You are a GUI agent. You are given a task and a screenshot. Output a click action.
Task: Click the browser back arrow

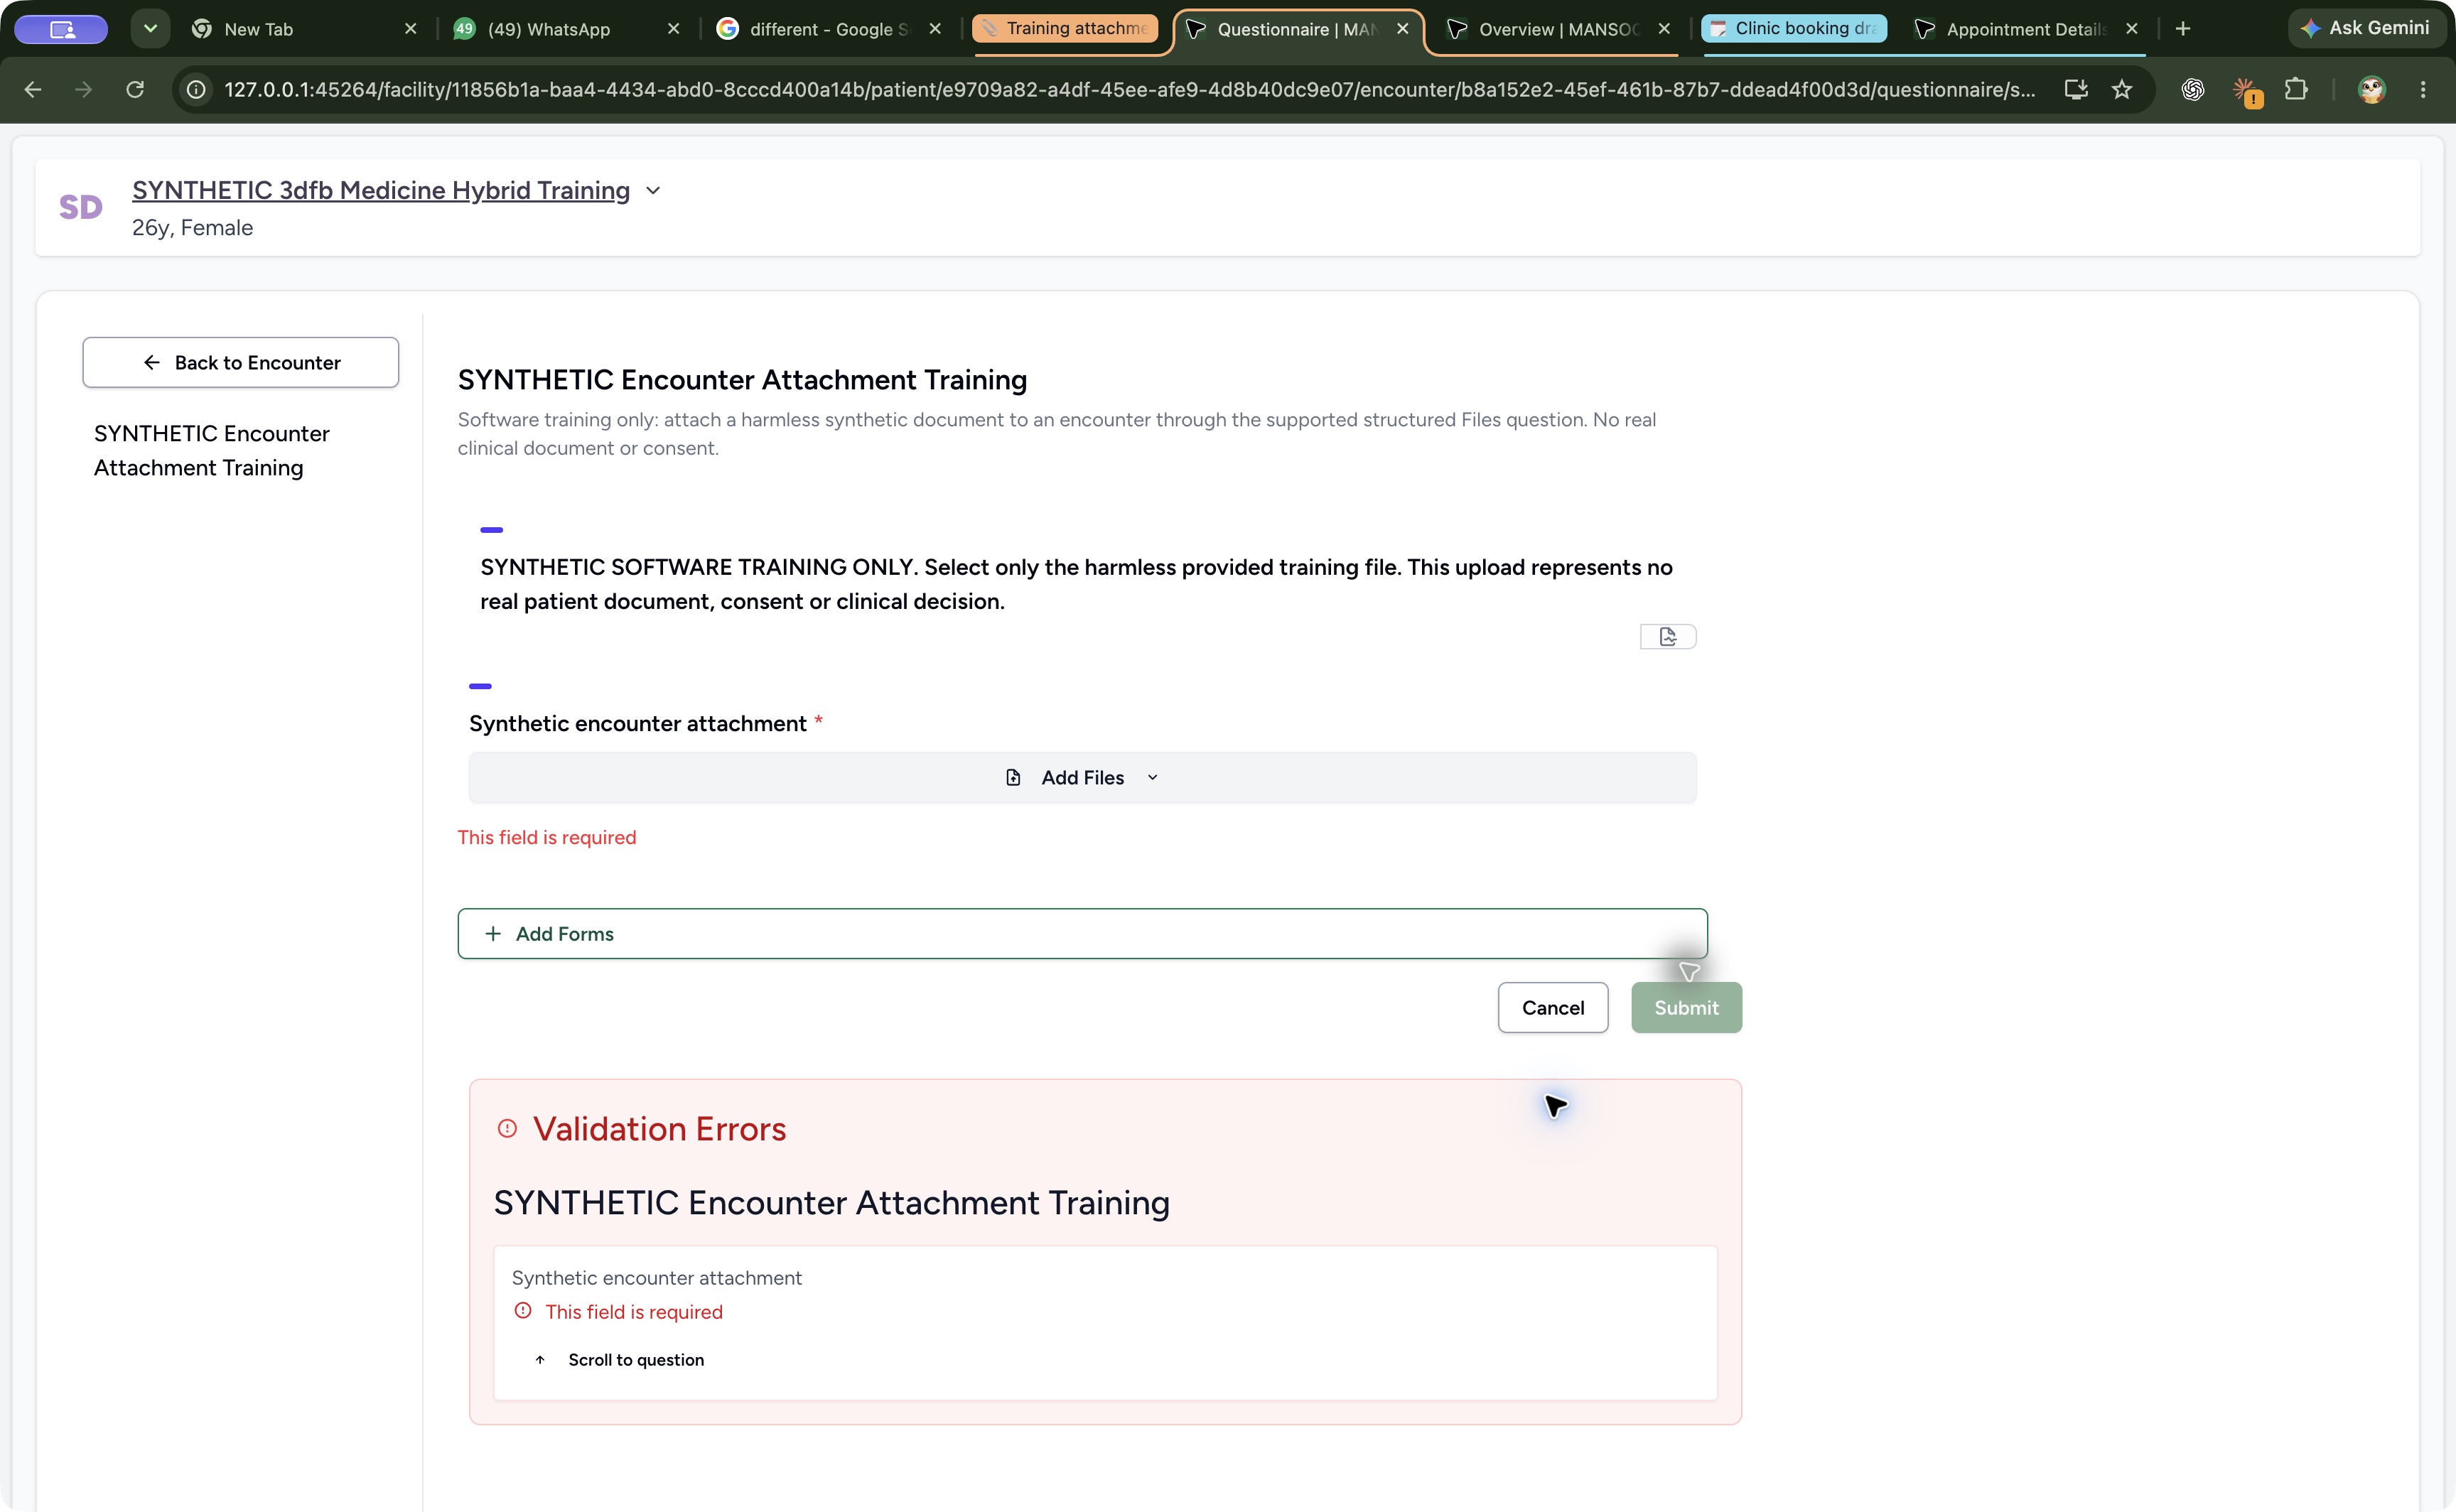coord(32,90)
